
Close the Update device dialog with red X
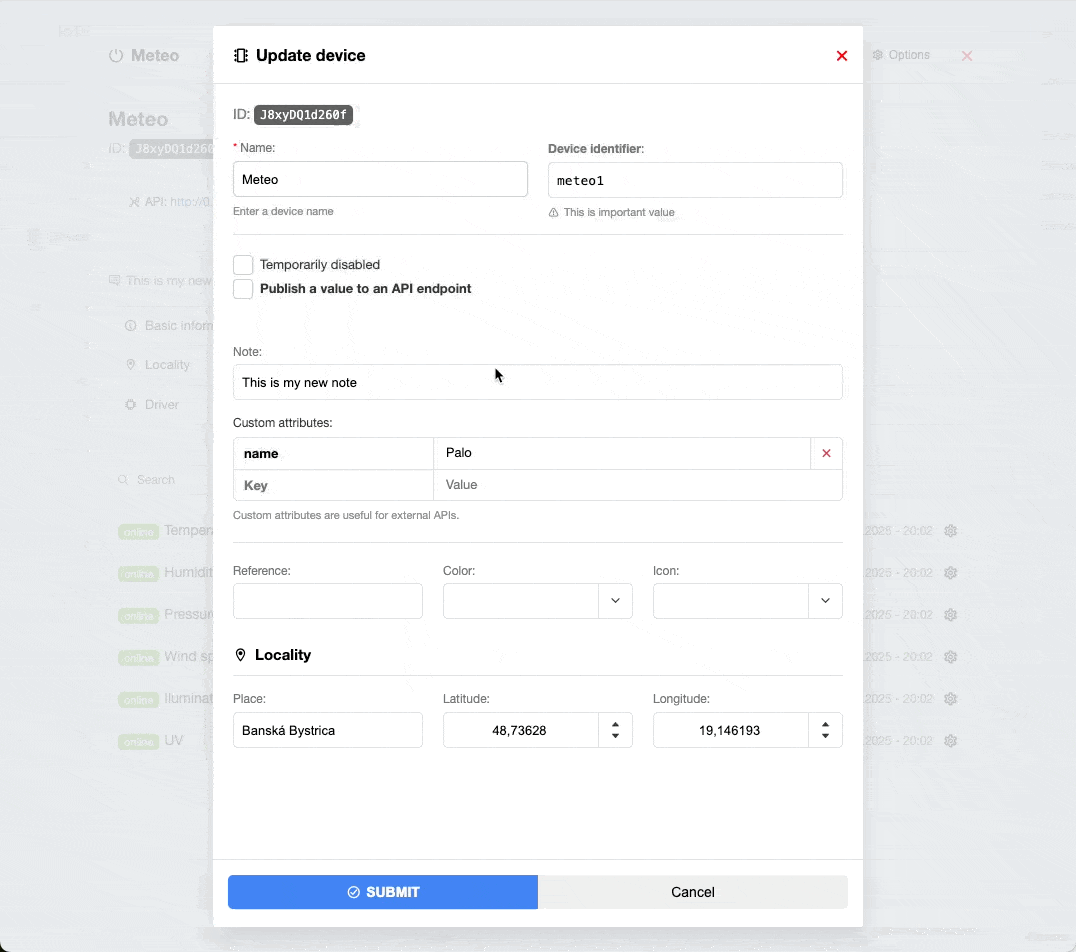click(x=842, y=56)
